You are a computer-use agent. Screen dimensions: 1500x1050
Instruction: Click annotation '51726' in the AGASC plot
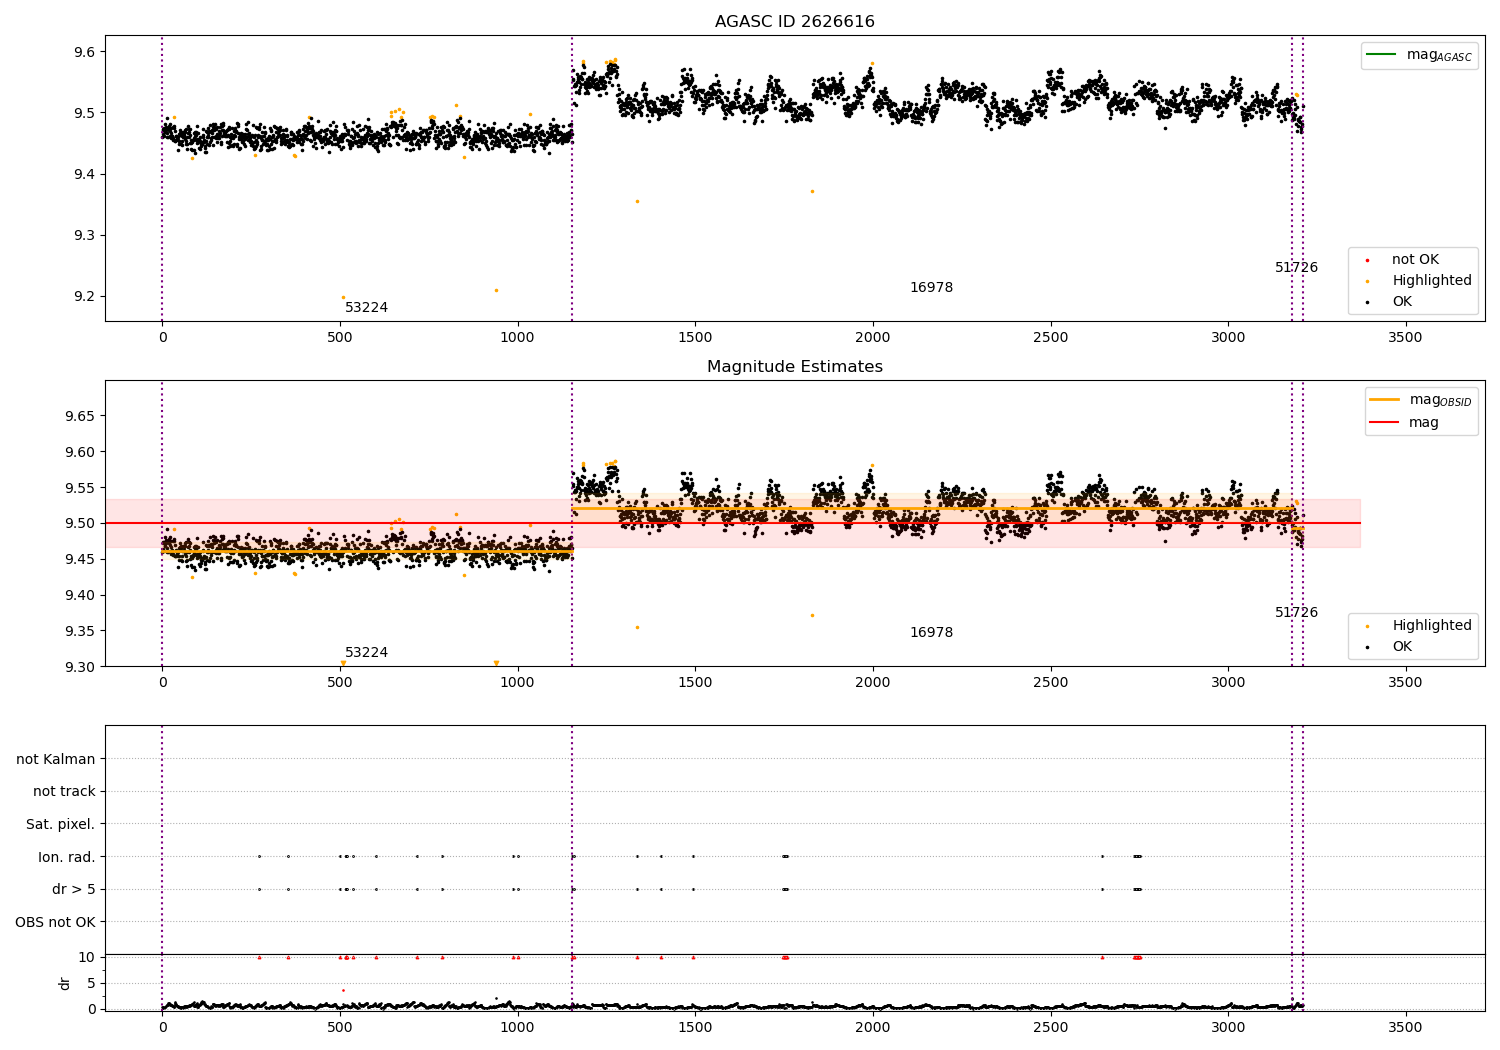point(1296,268)
